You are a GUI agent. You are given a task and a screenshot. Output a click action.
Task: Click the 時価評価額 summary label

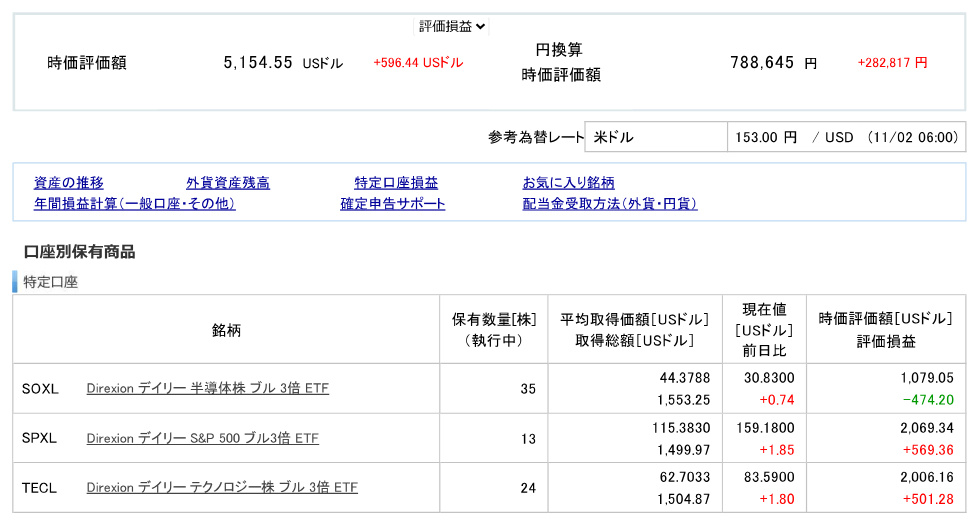click(87, 63)
